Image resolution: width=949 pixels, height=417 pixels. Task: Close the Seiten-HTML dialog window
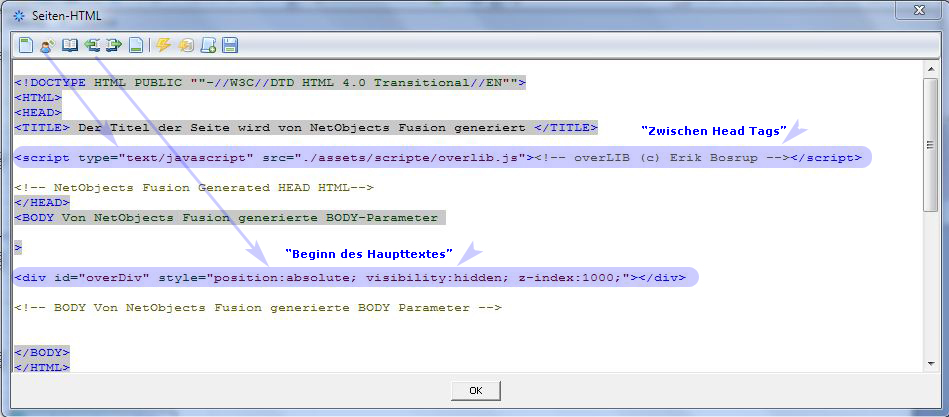point(916,10)
